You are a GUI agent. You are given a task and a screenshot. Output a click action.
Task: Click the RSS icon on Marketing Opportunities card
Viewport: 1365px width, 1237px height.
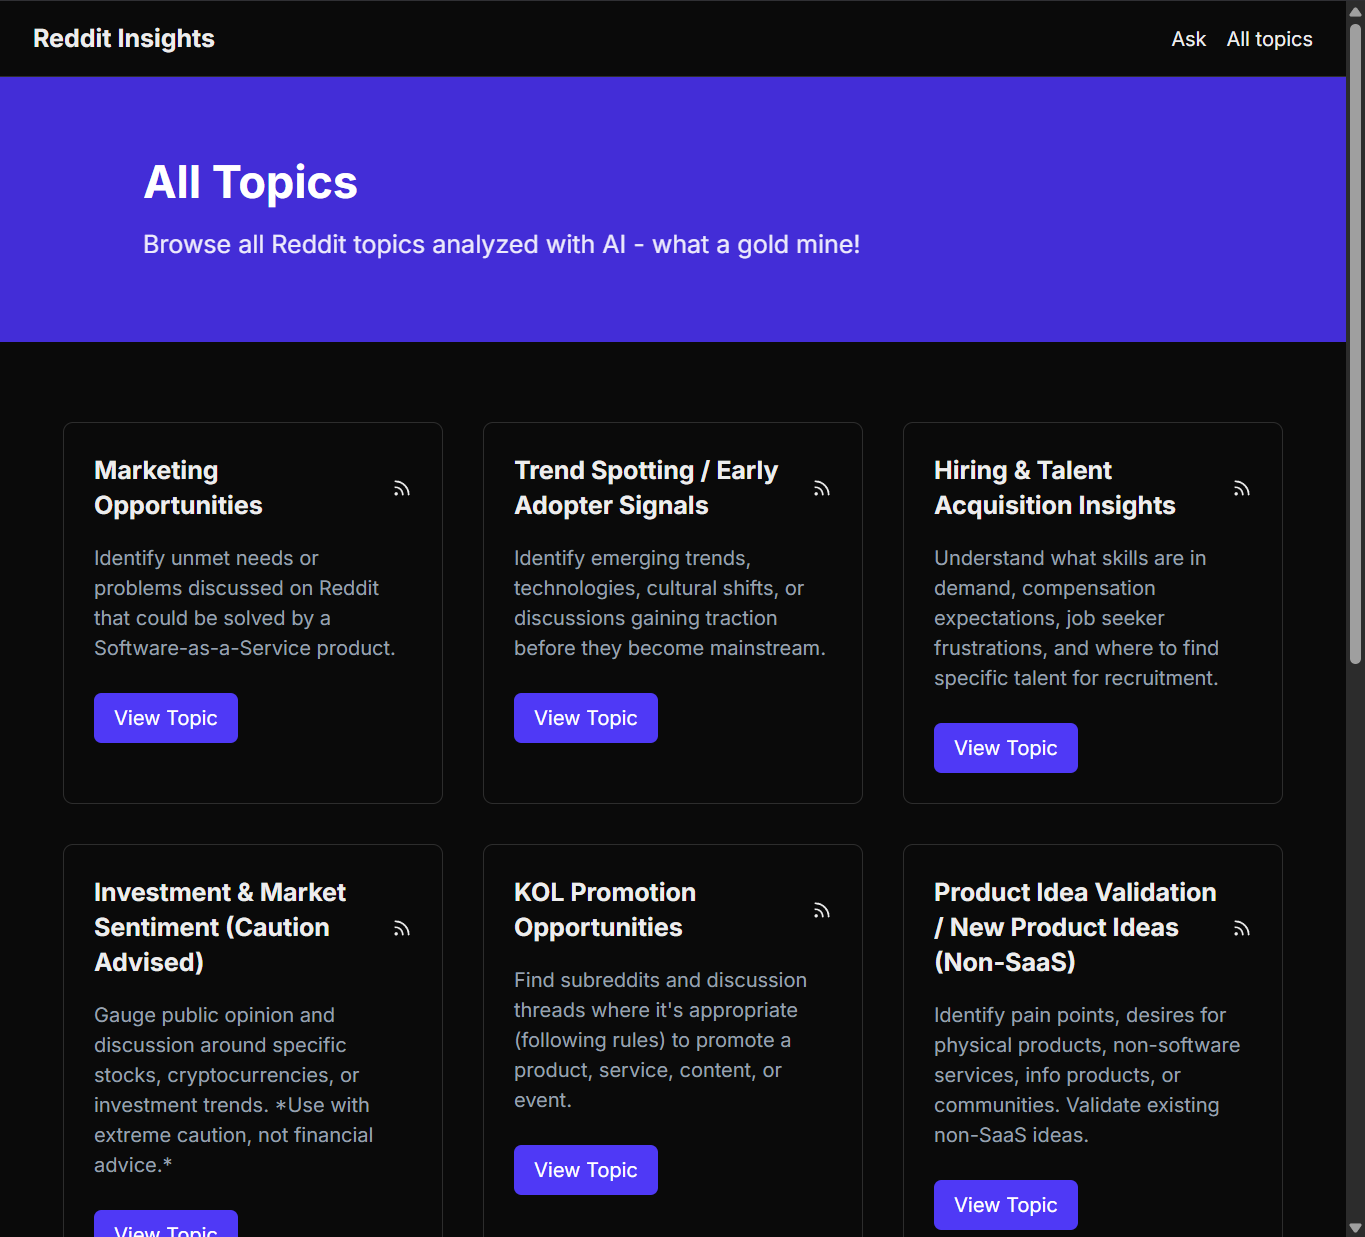coord(401,488)
